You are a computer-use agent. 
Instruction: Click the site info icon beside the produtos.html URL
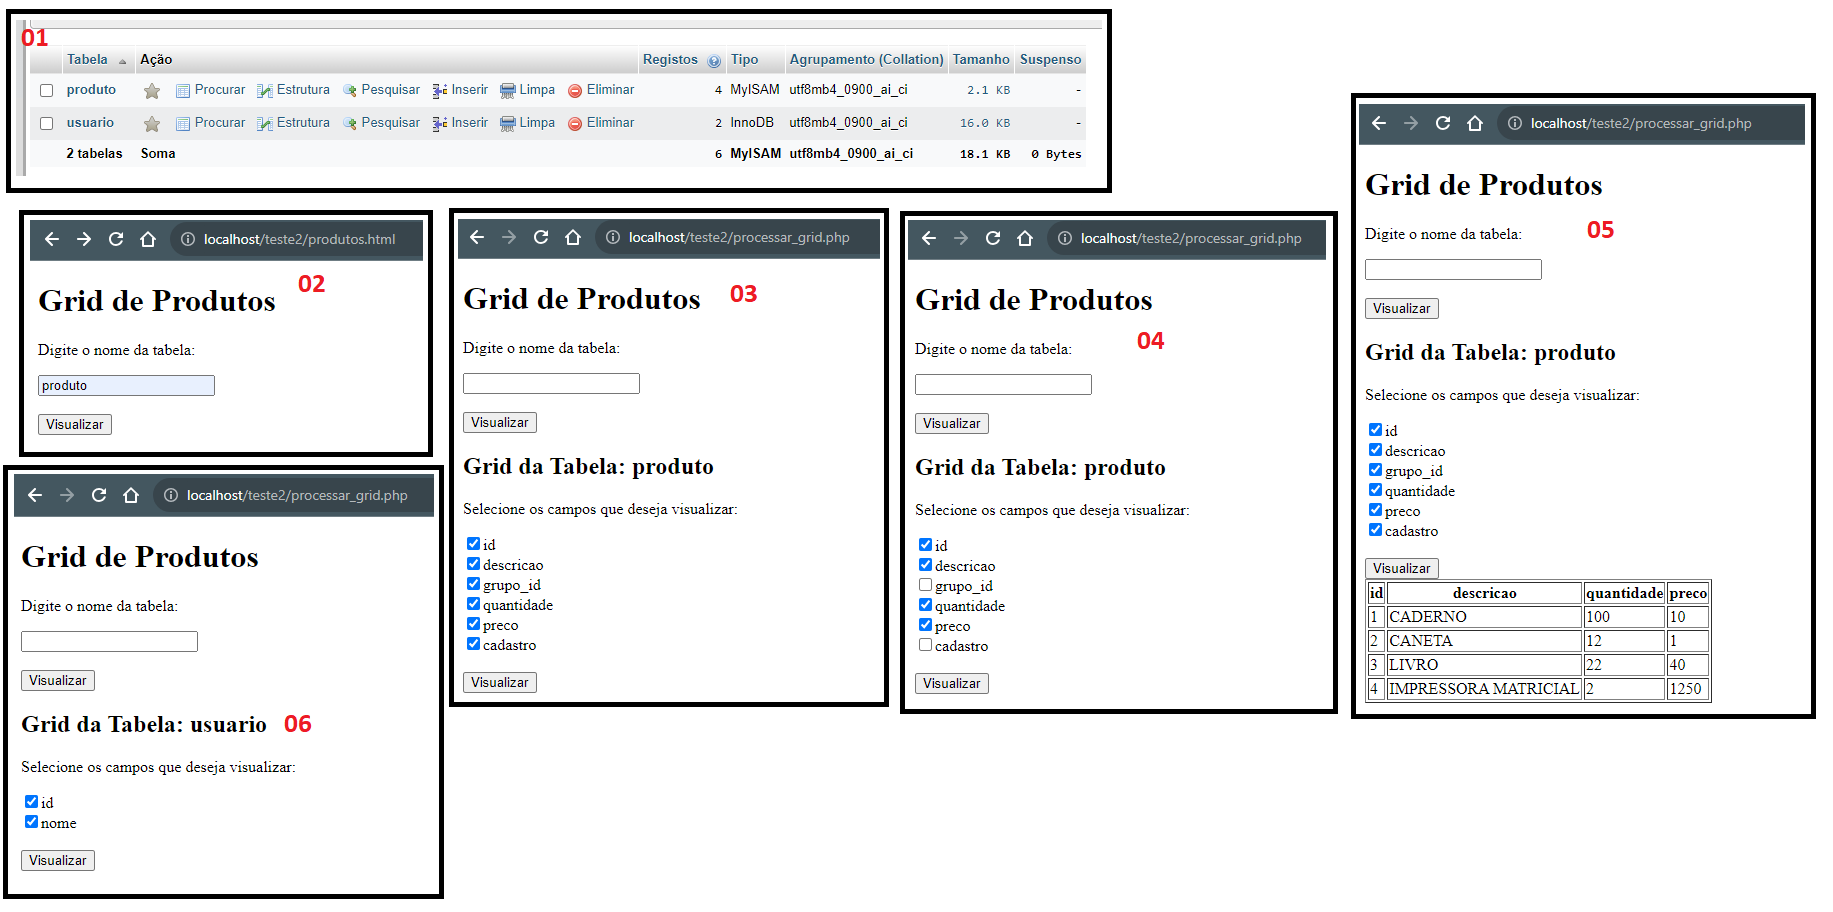187,239
